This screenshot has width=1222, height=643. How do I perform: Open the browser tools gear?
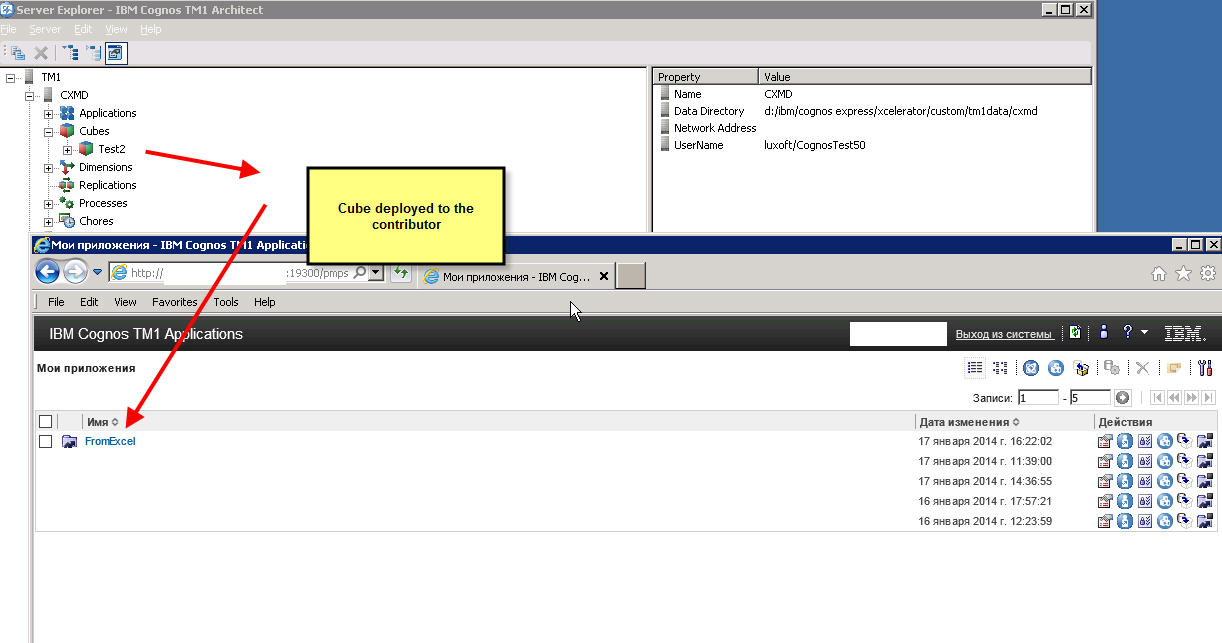coord(1207,273)
